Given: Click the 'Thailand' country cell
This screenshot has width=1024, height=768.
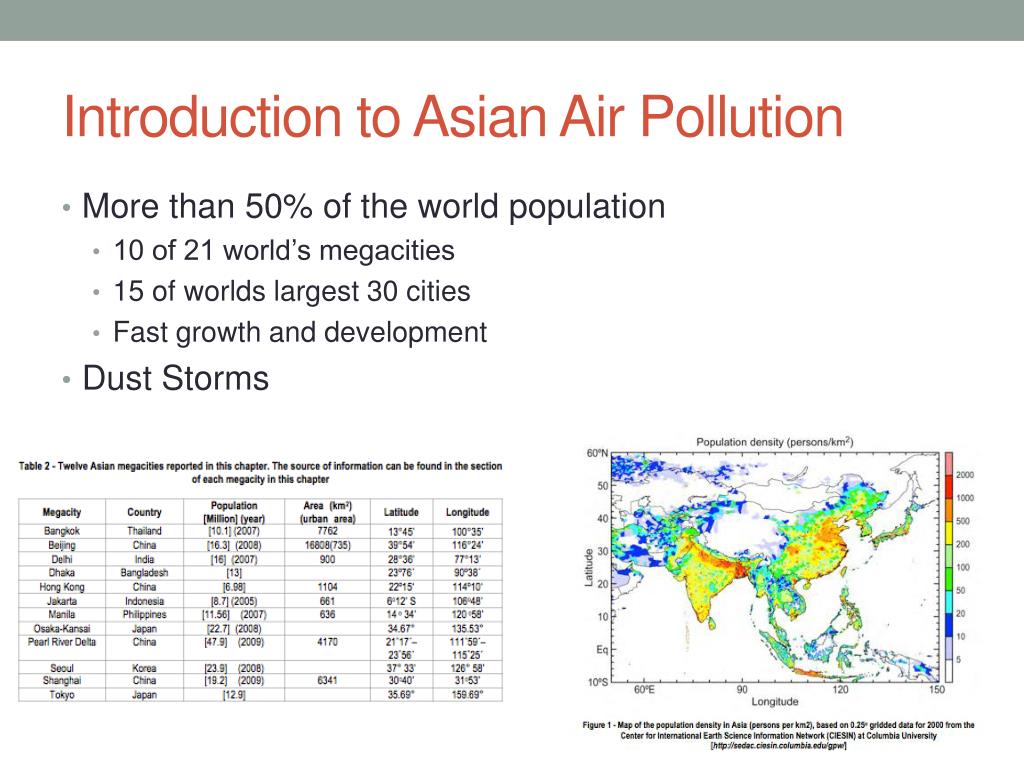Looking at the screenshot, I should point(144,531).
